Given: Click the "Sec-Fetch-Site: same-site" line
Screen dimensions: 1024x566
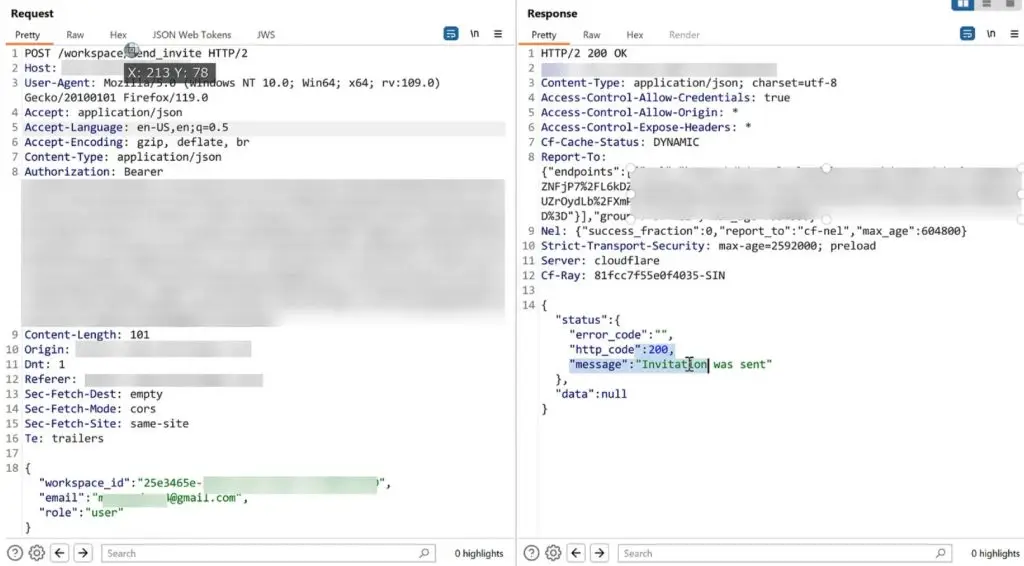Looking at the screenshot, I should click(x=106, y=424).
